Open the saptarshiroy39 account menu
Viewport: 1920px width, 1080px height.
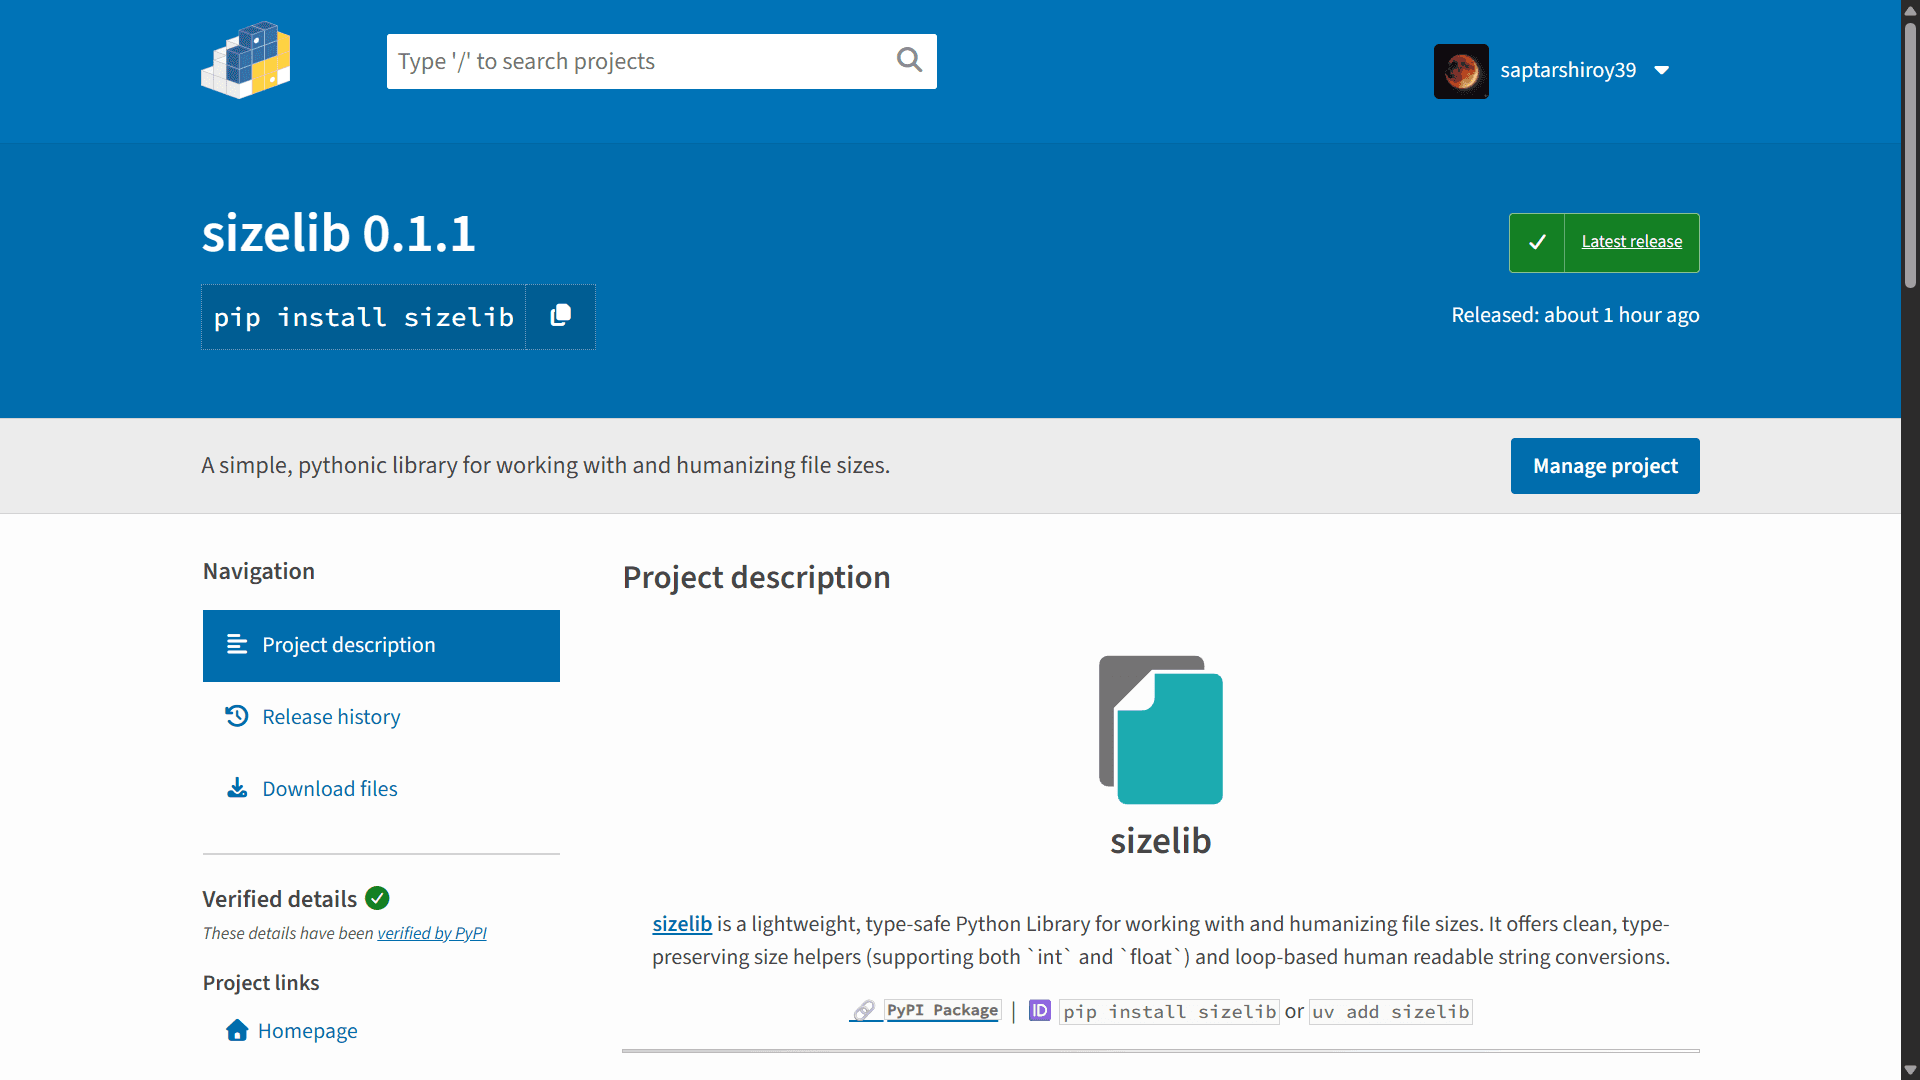[x=1552, y=71]
